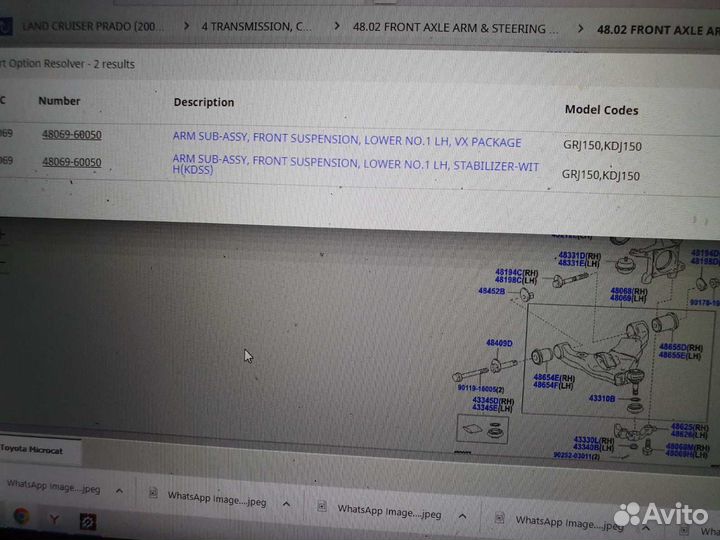Open 48.02 FRONT AXLE ARM & STEERING breadcrumb
The width and height of the screenshot is (720, 540).
point(455,28)
